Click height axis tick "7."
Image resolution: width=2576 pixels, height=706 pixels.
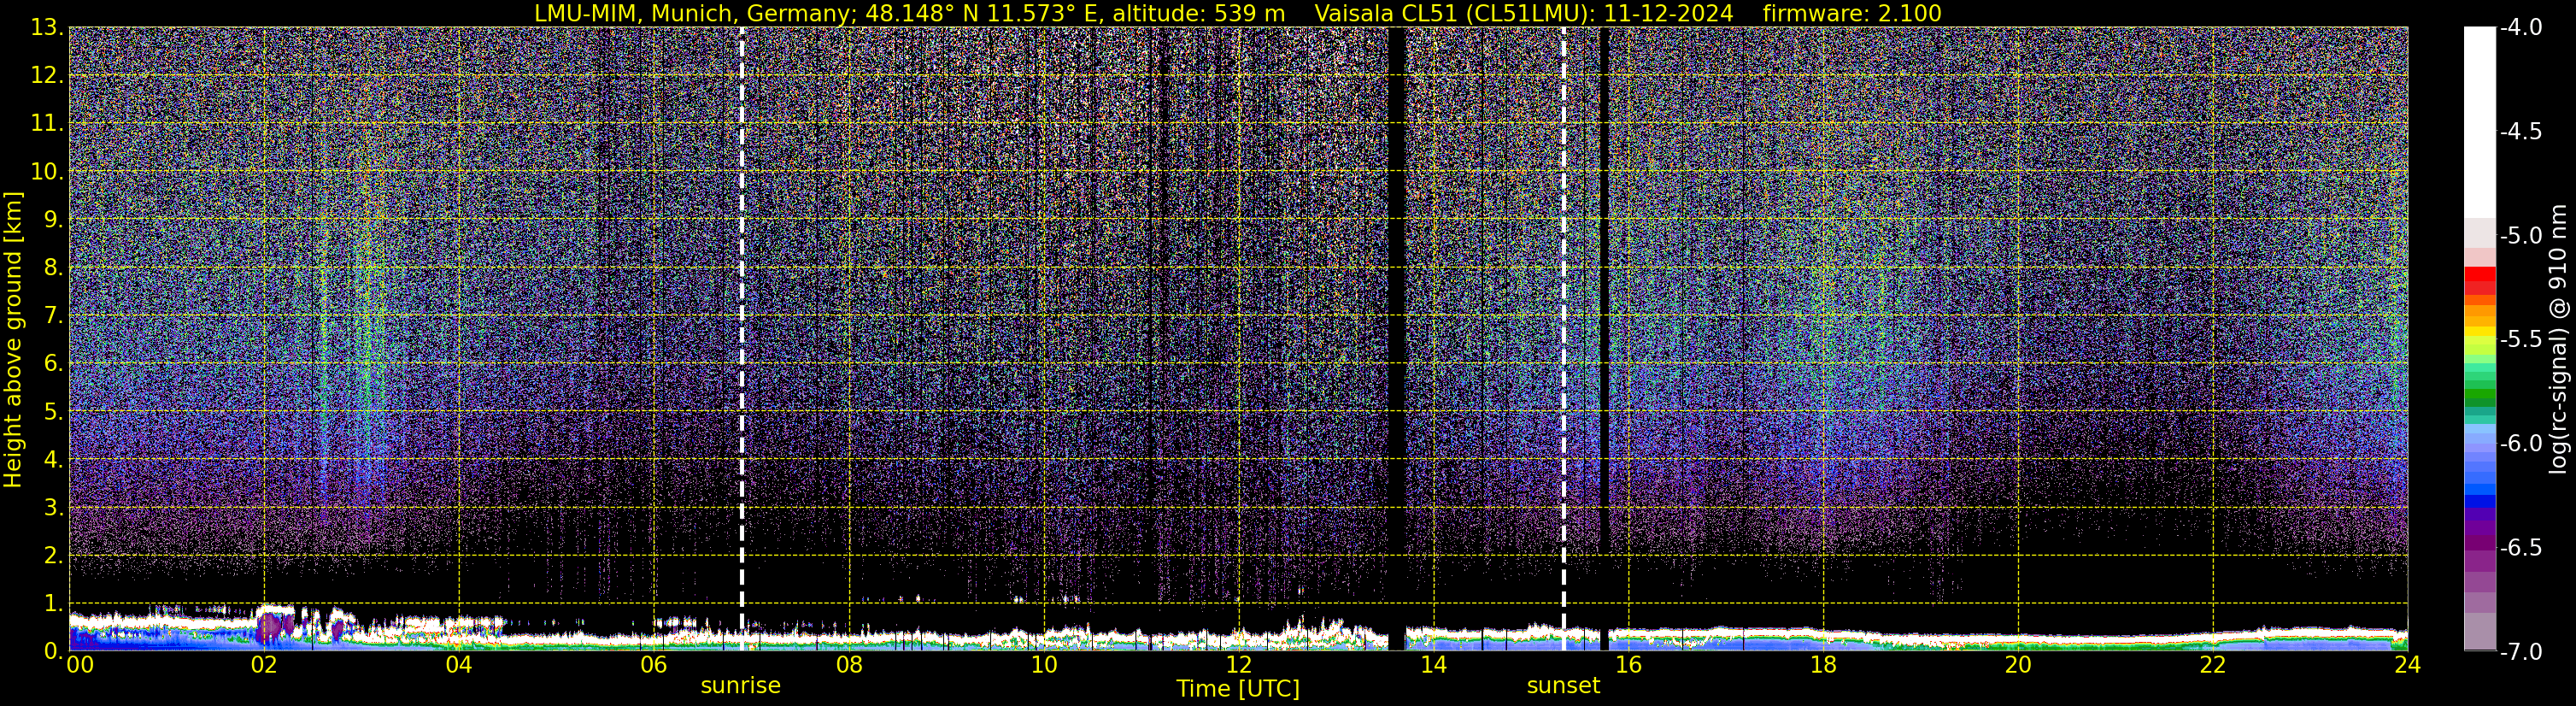click(x=54, y=316)
